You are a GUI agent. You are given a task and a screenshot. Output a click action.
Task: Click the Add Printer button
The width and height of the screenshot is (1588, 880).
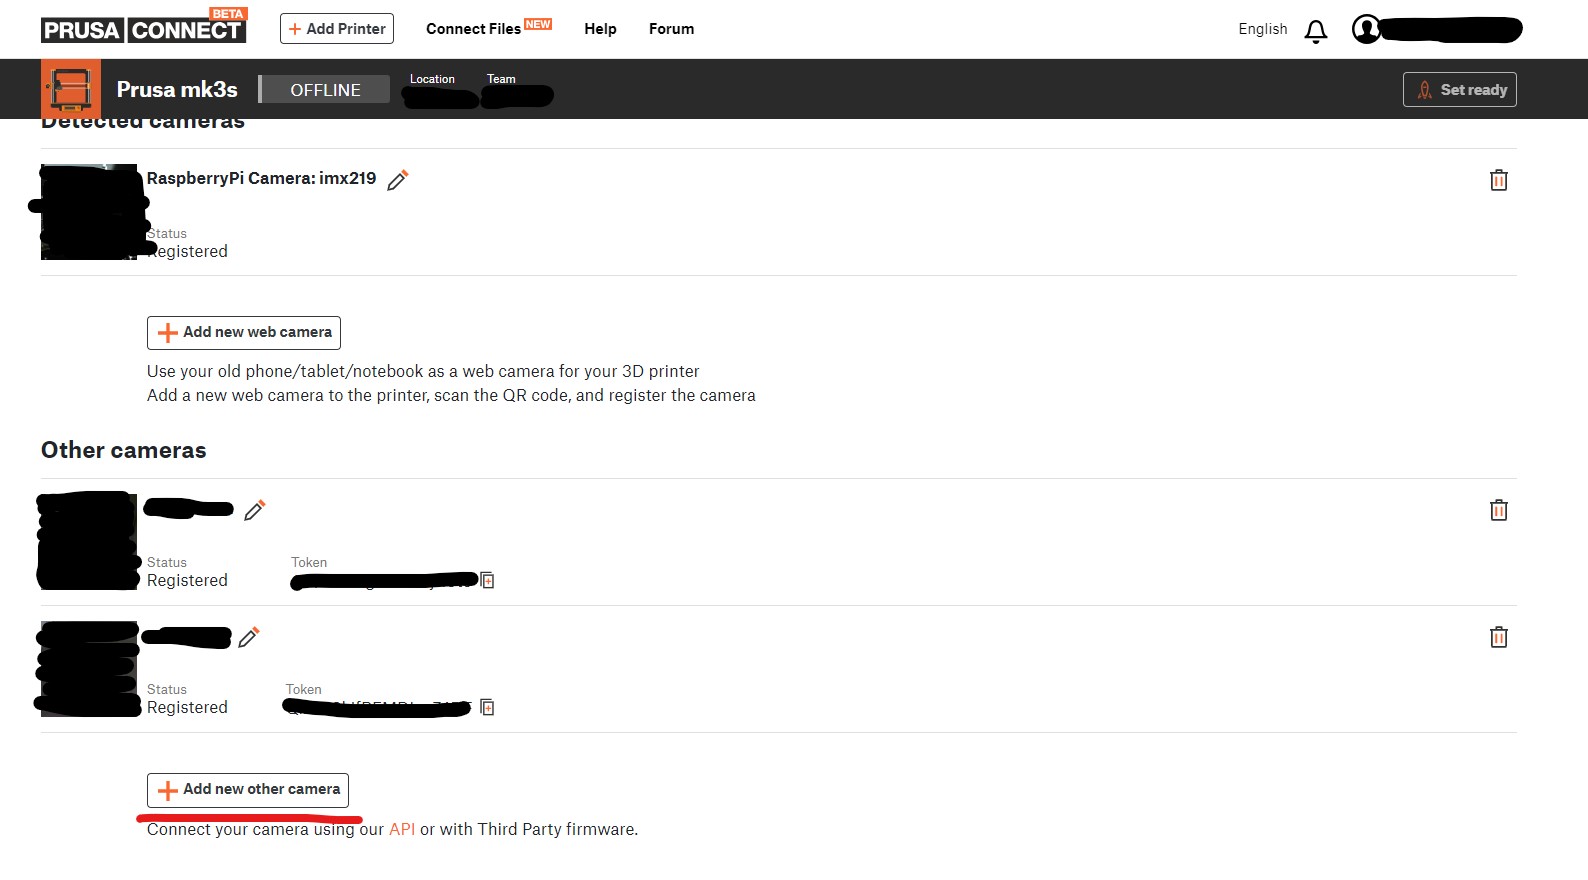coord(337,29)
